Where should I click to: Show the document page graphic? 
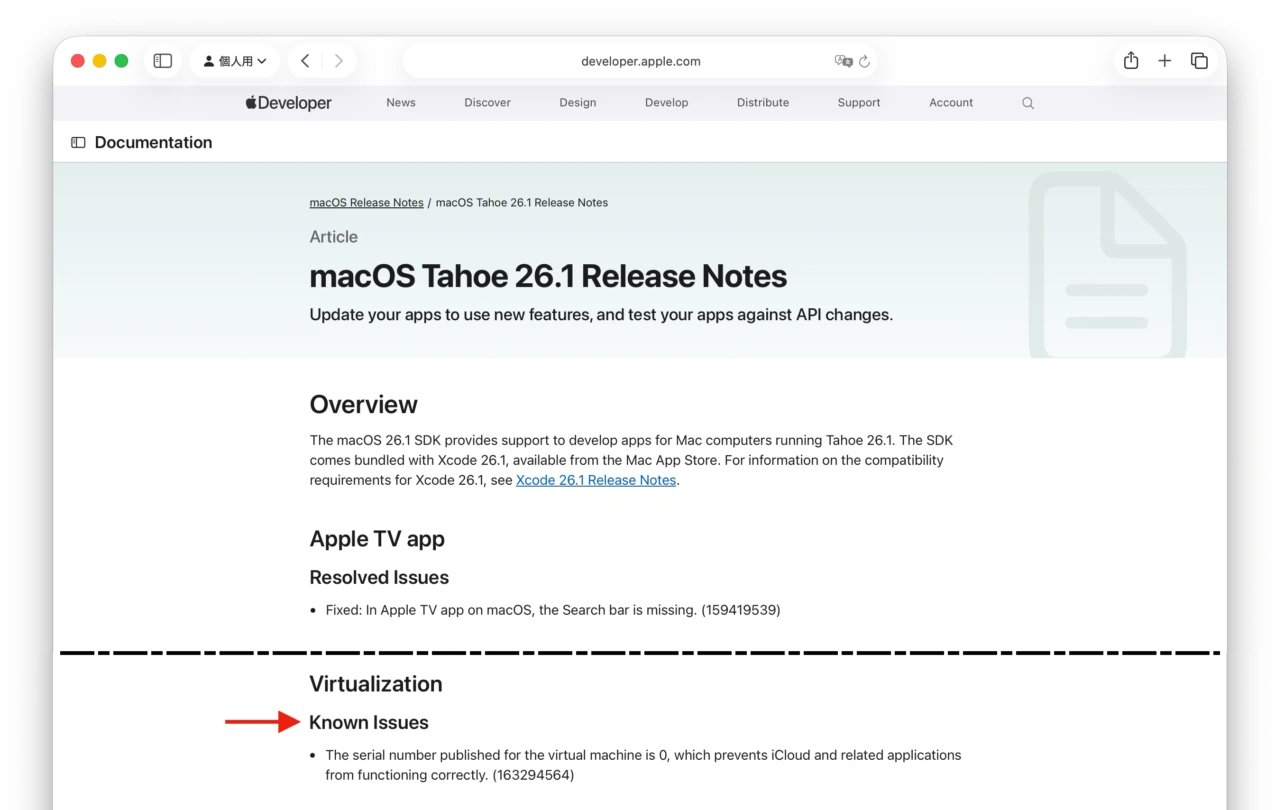coord(1107,262)
